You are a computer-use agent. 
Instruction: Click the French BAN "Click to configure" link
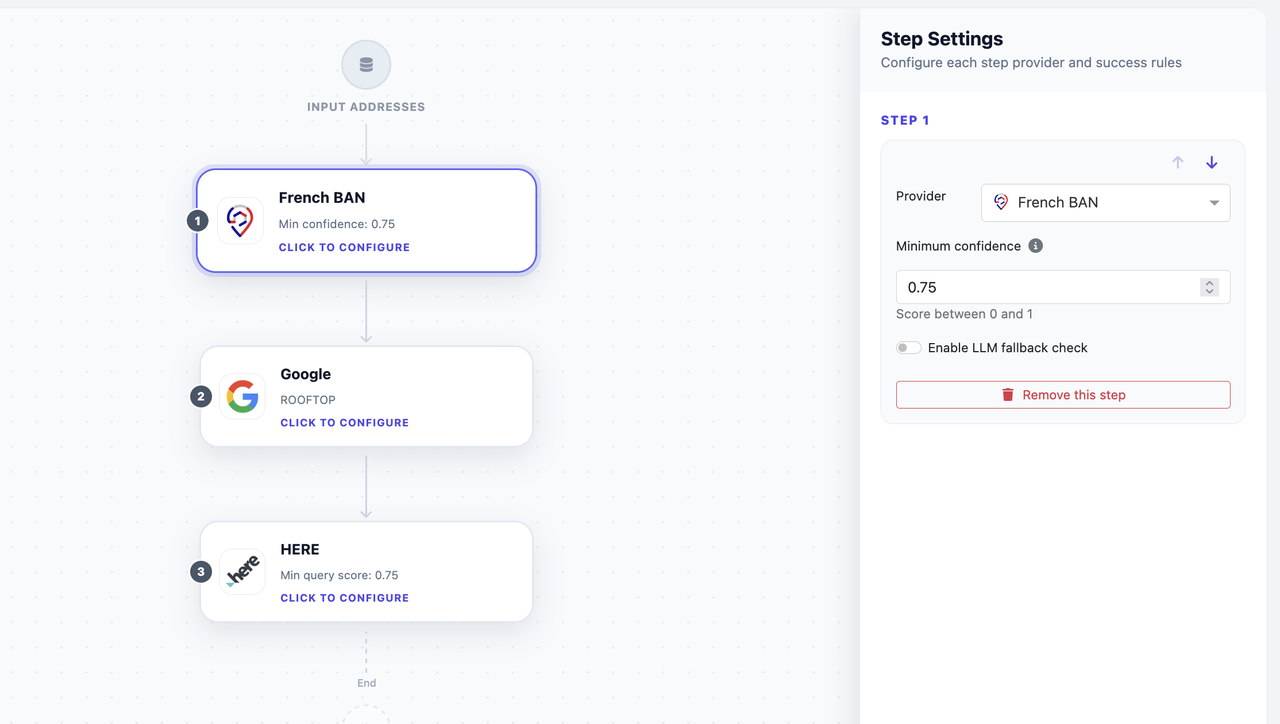click(x=344, y=247)
